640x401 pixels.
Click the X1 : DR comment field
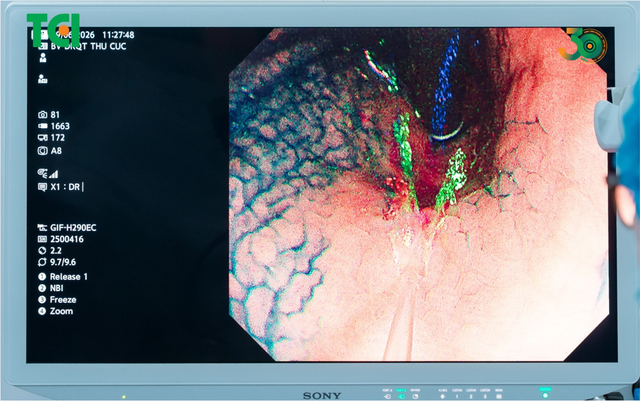pos(65,187)
